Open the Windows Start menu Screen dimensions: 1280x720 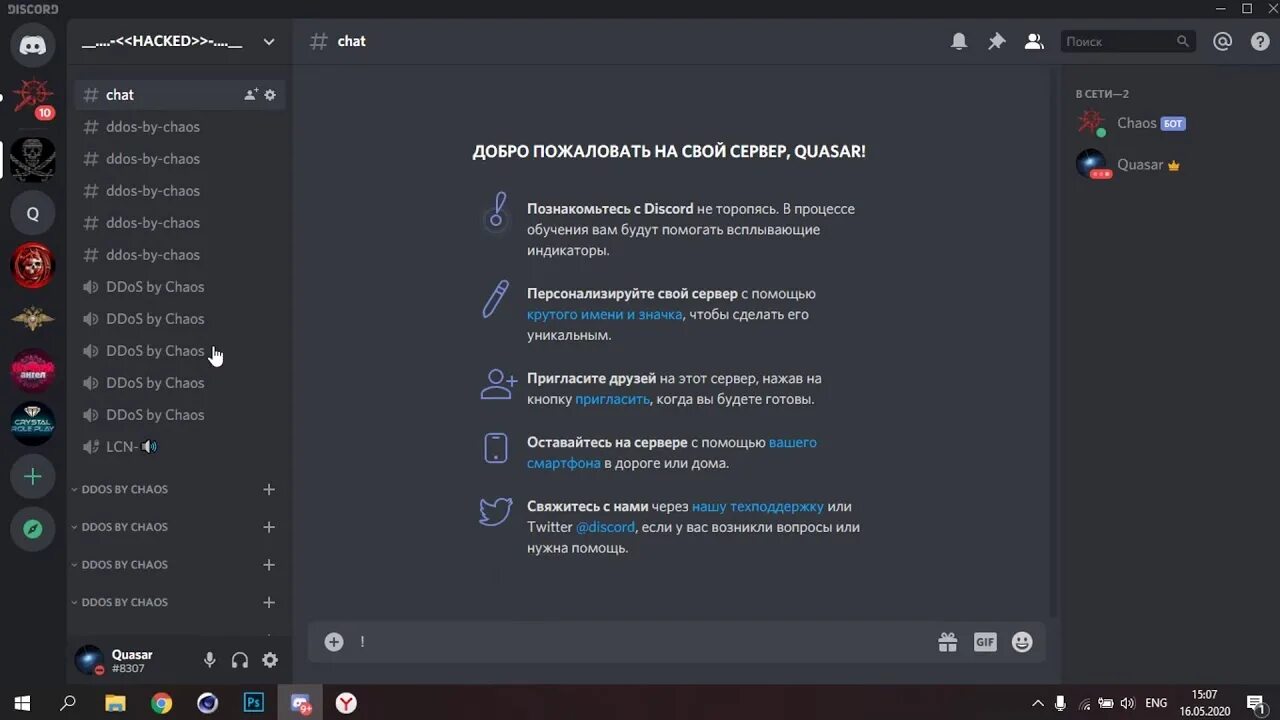point(22,703)
